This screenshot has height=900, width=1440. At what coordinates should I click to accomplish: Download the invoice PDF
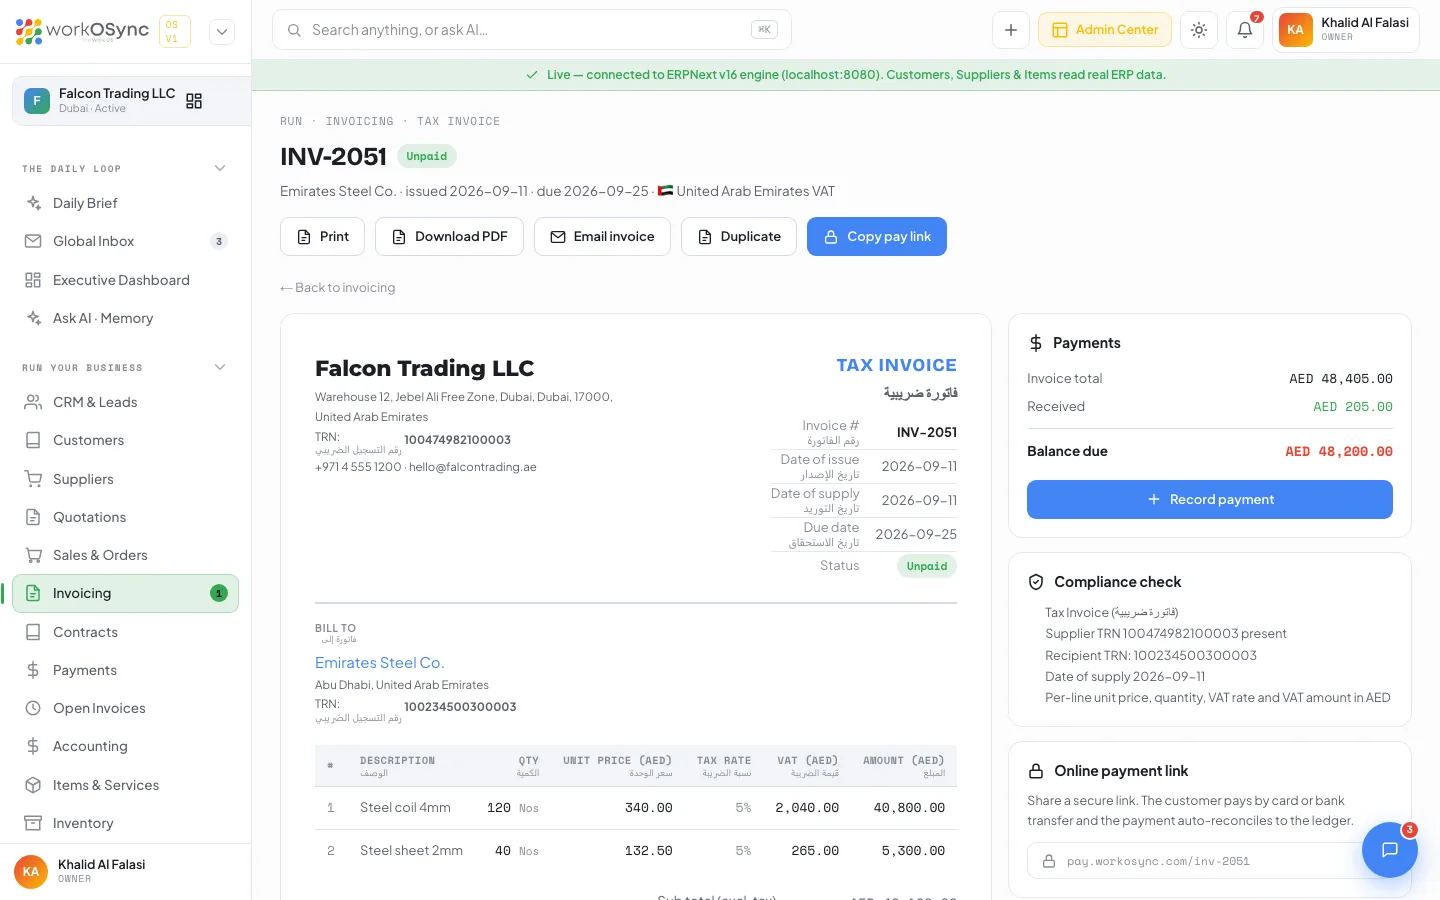coord(449,236)
